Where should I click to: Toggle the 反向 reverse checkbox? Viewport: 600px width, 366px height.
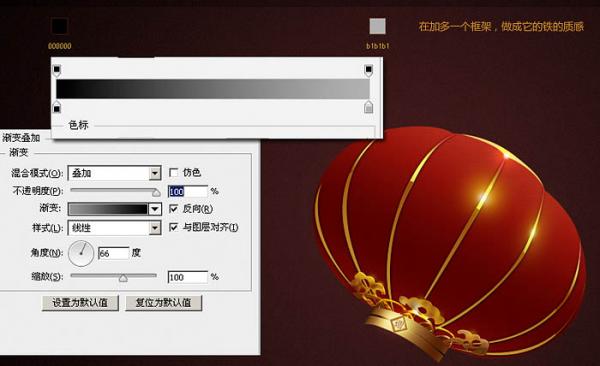174,209
